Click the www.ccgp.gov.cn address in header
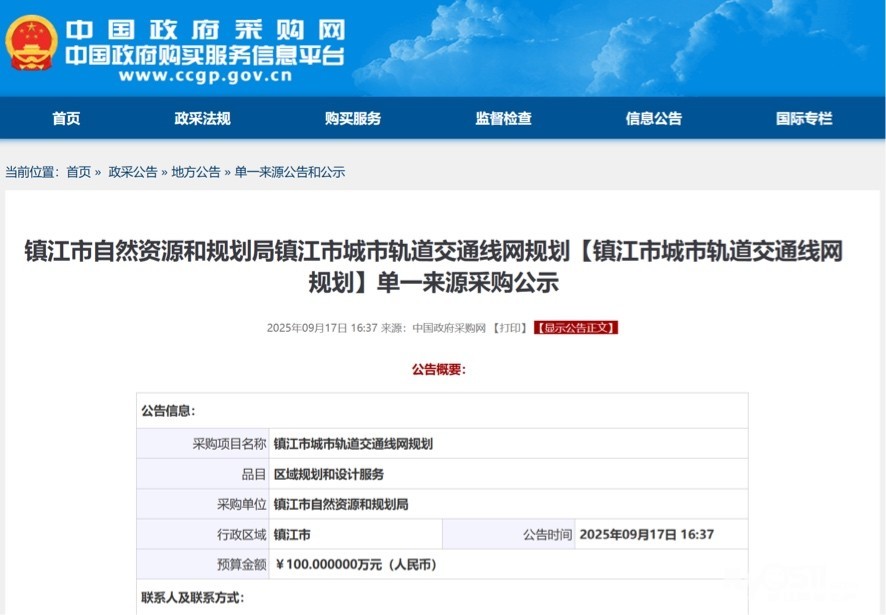Image resolution: width=886 pixels, height=615 pixels. click(x=205, y=75)
